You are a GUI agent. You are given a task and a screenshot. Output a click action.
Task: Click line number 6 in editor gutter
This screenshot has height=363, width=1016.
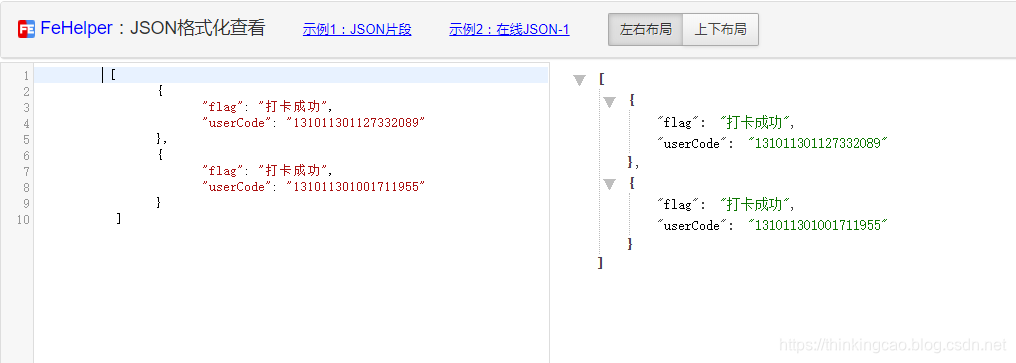(x=26, y=156)
